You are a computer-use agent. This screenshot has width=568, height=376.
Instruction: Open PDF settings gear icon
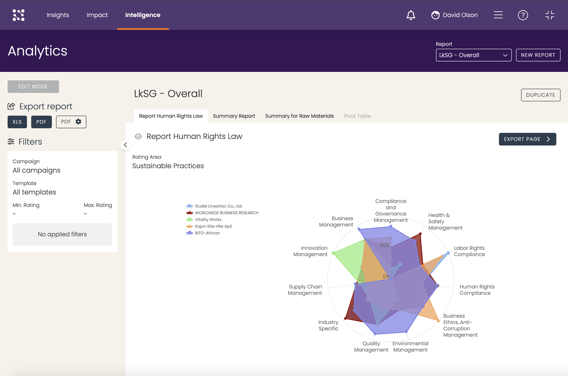tap(78, 122)
